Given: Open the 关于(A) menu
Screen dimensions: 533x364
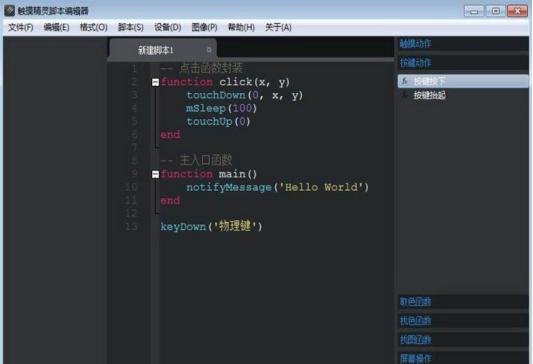Looking at the screenshot, I should click(278, 27).
